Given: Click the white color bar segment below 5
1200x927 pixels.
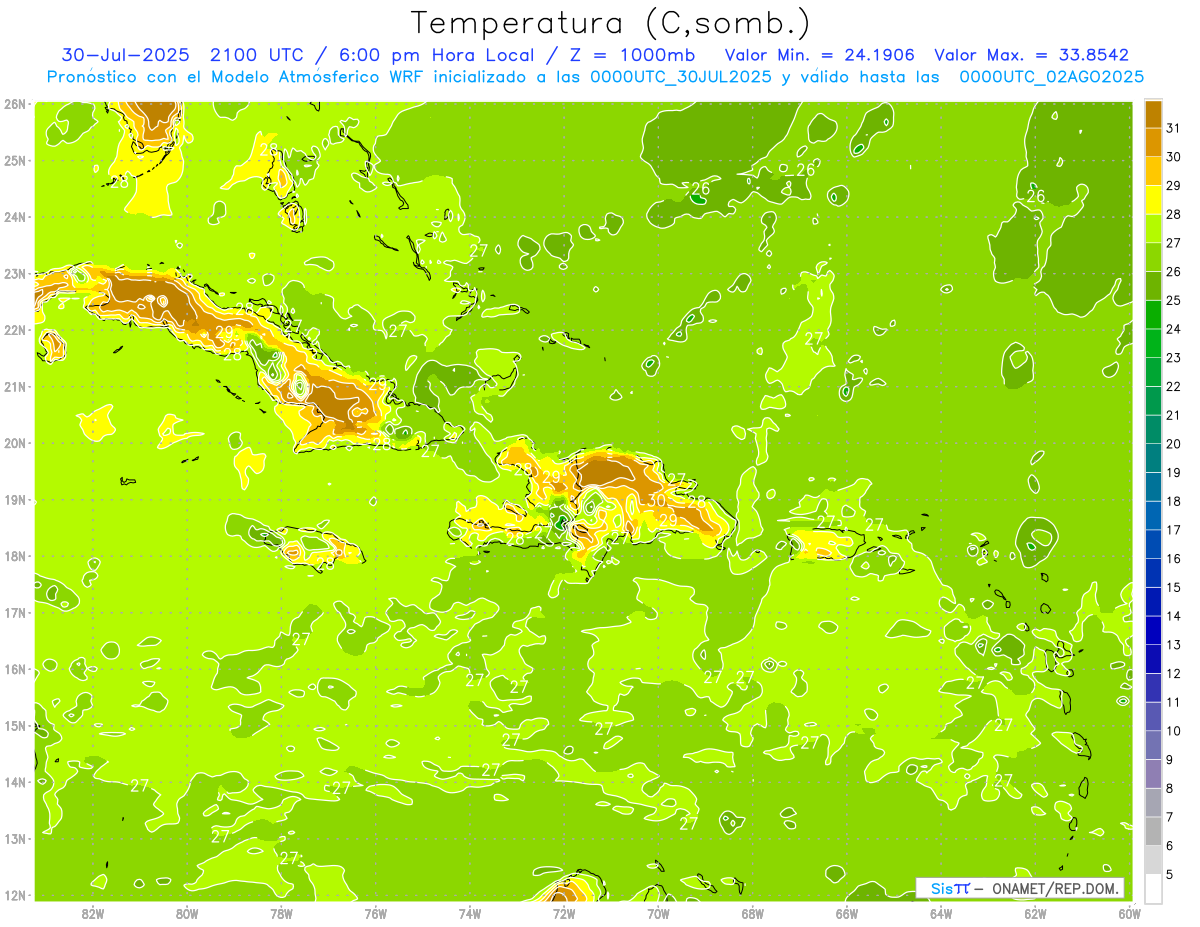Looking at the screenshot, I should 1153,888.
